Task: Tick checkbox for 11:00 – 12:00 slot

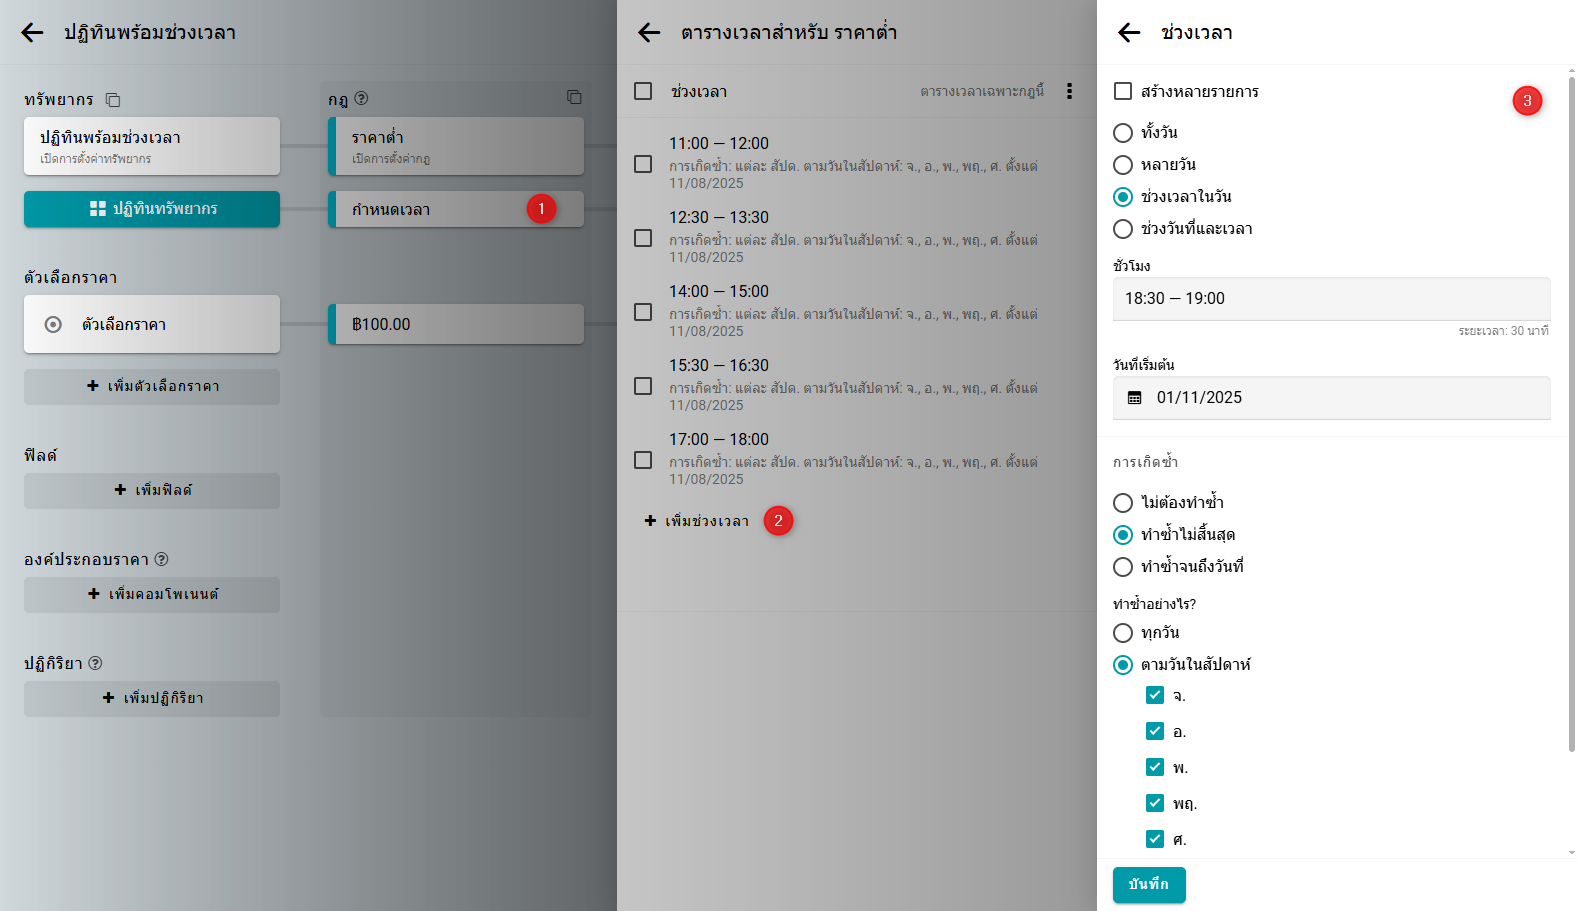Action: tap(643, 164)
